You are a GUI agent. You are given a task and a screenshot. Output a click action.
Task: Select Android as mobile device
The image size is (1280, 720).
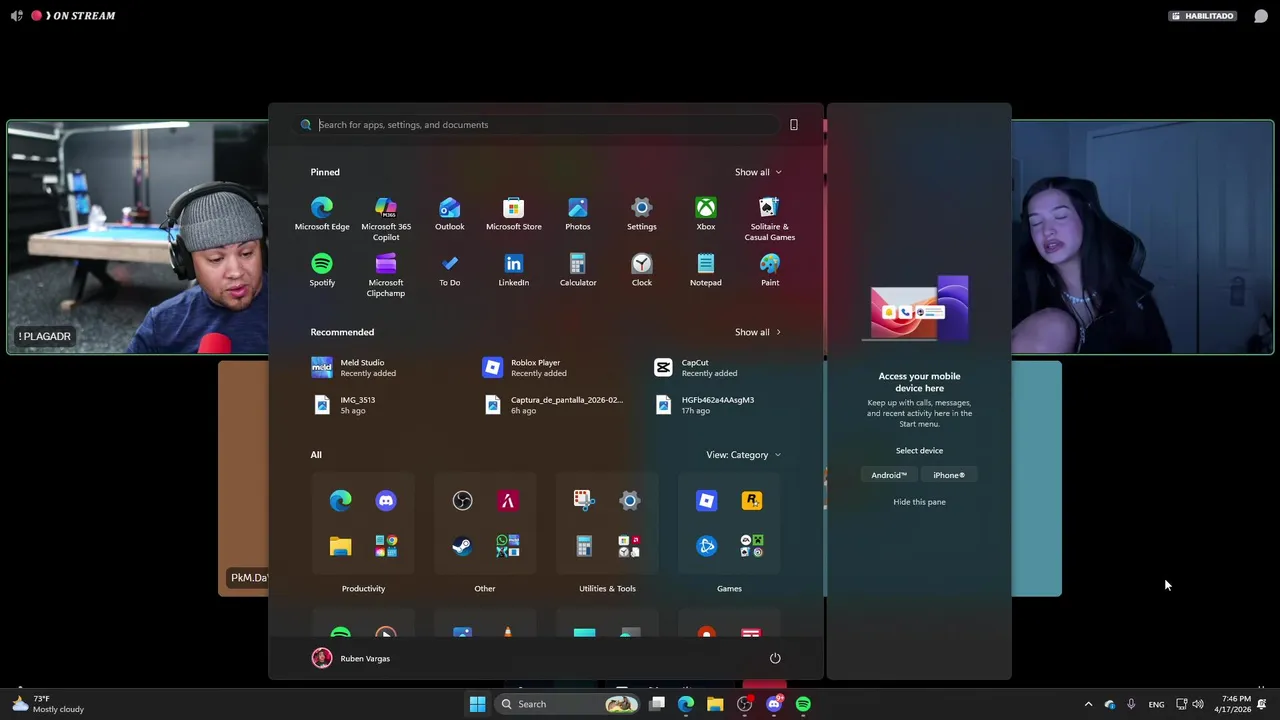pyautogui.click(x=889, y=475)
